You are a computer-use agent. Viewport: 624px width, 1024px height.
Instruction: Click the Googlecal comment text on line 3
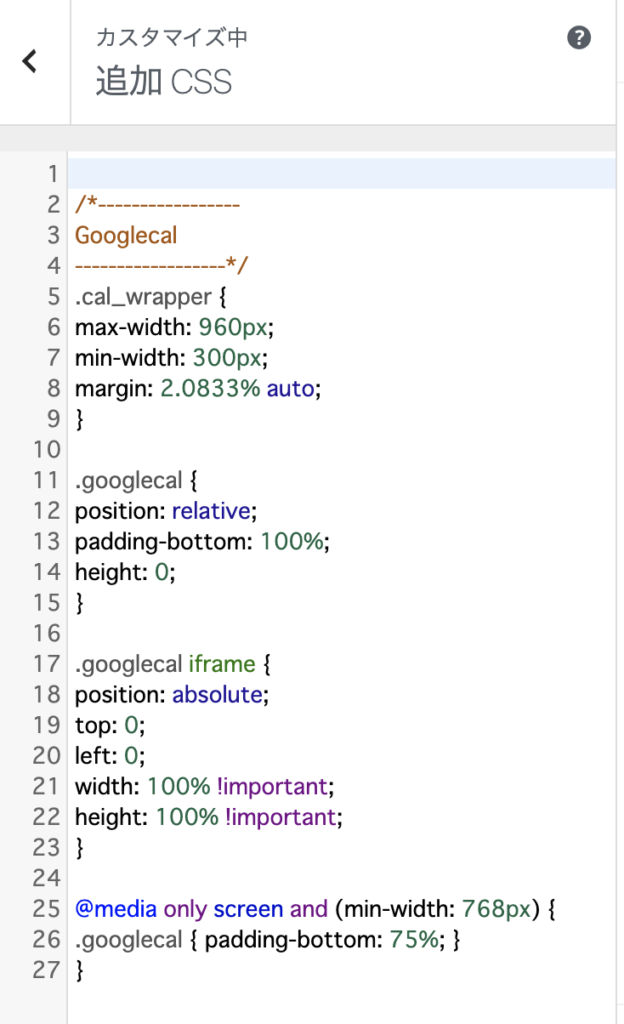click(126, 235)
